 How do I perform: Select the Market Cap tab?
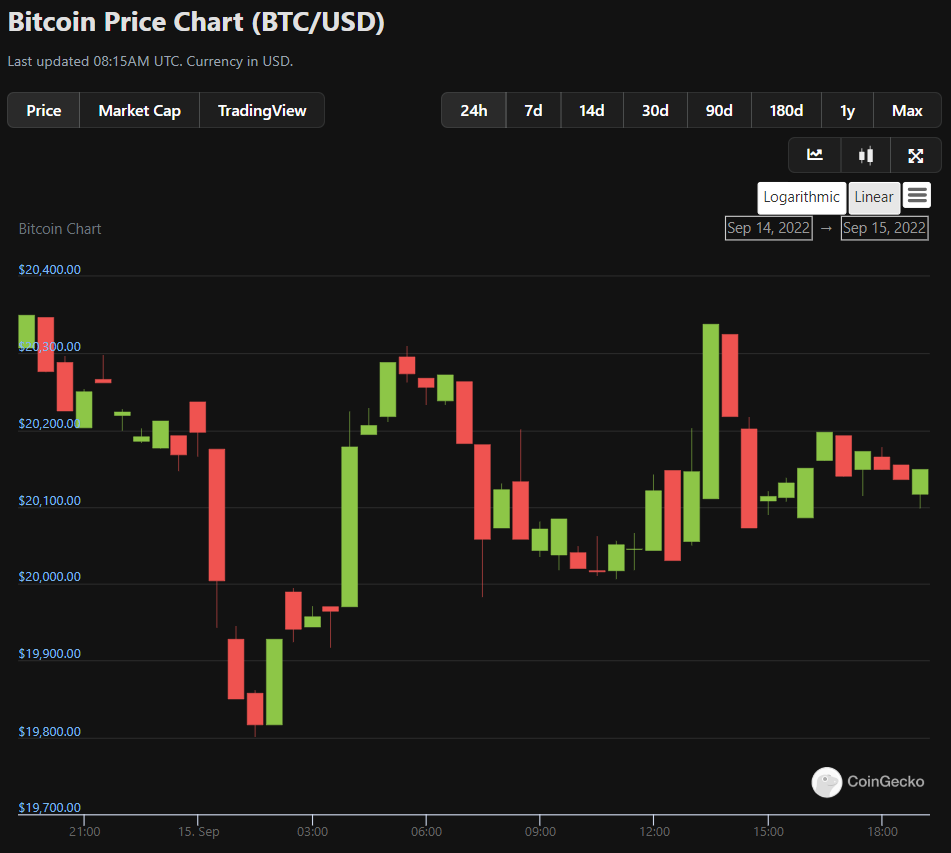pyautogui.click(x=139, y=110)
